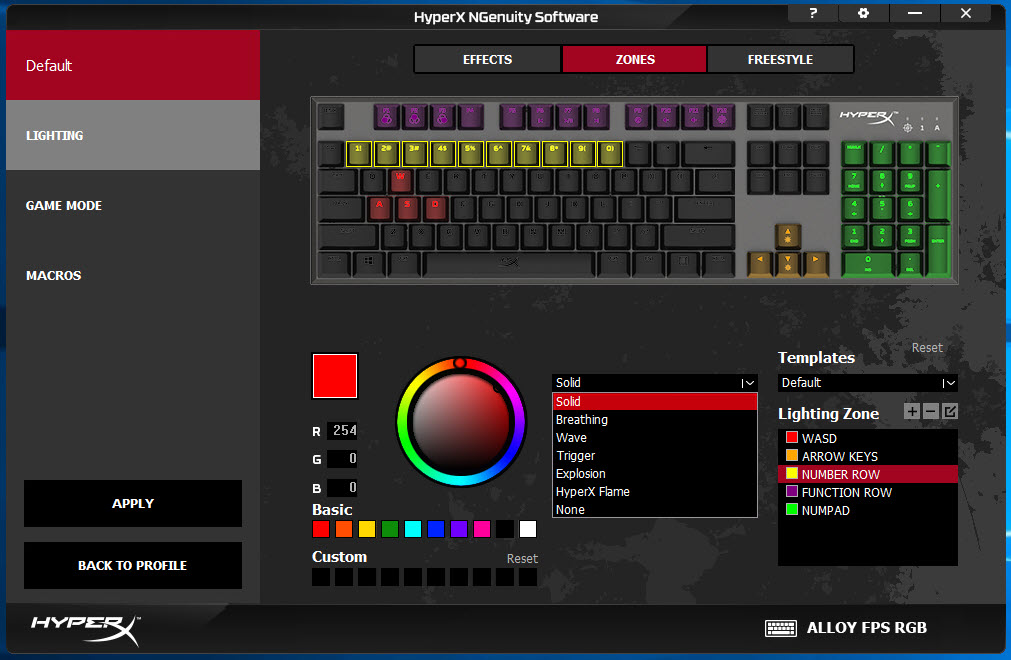Open settings with the gear icon
The height and width of the screenshot is (660, 1011).
click(863, 13)
